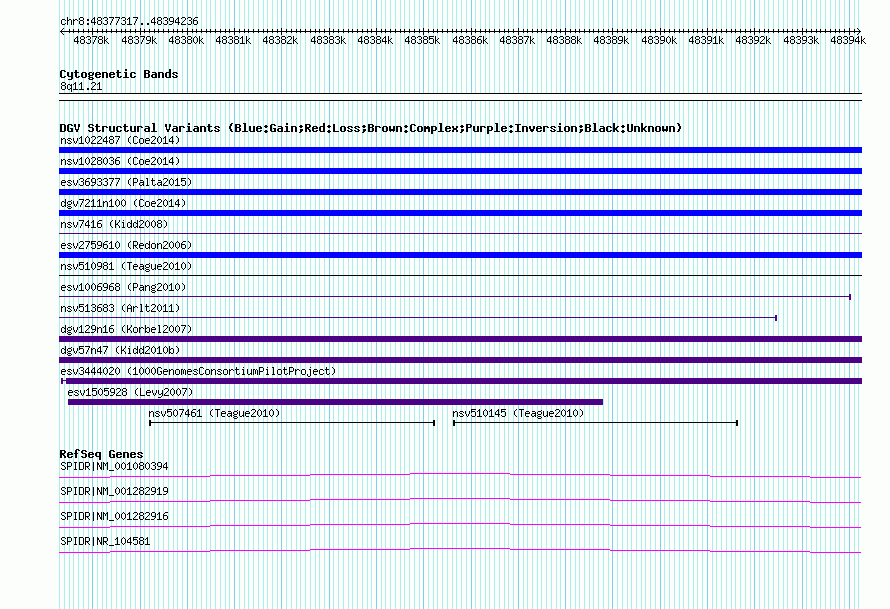This screenshot has height=609, width=890.
Task: Click the magenta track for SPIDR|NM_001282919
Action: tap(460, 500)
